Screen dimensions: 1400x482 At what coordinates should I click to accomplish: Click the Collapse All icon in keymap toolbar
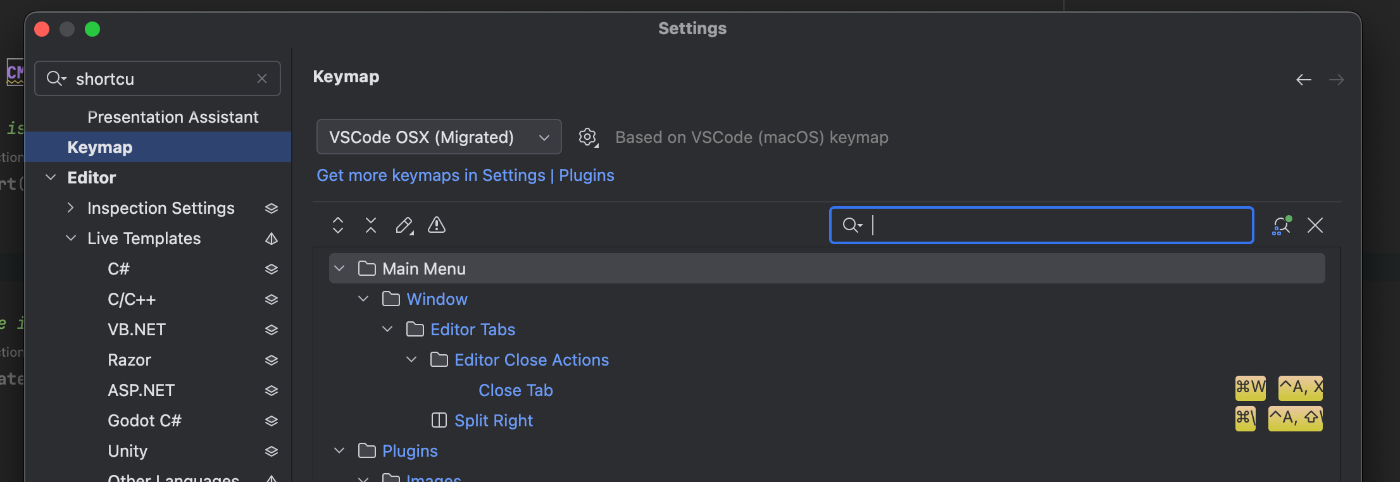371,225
